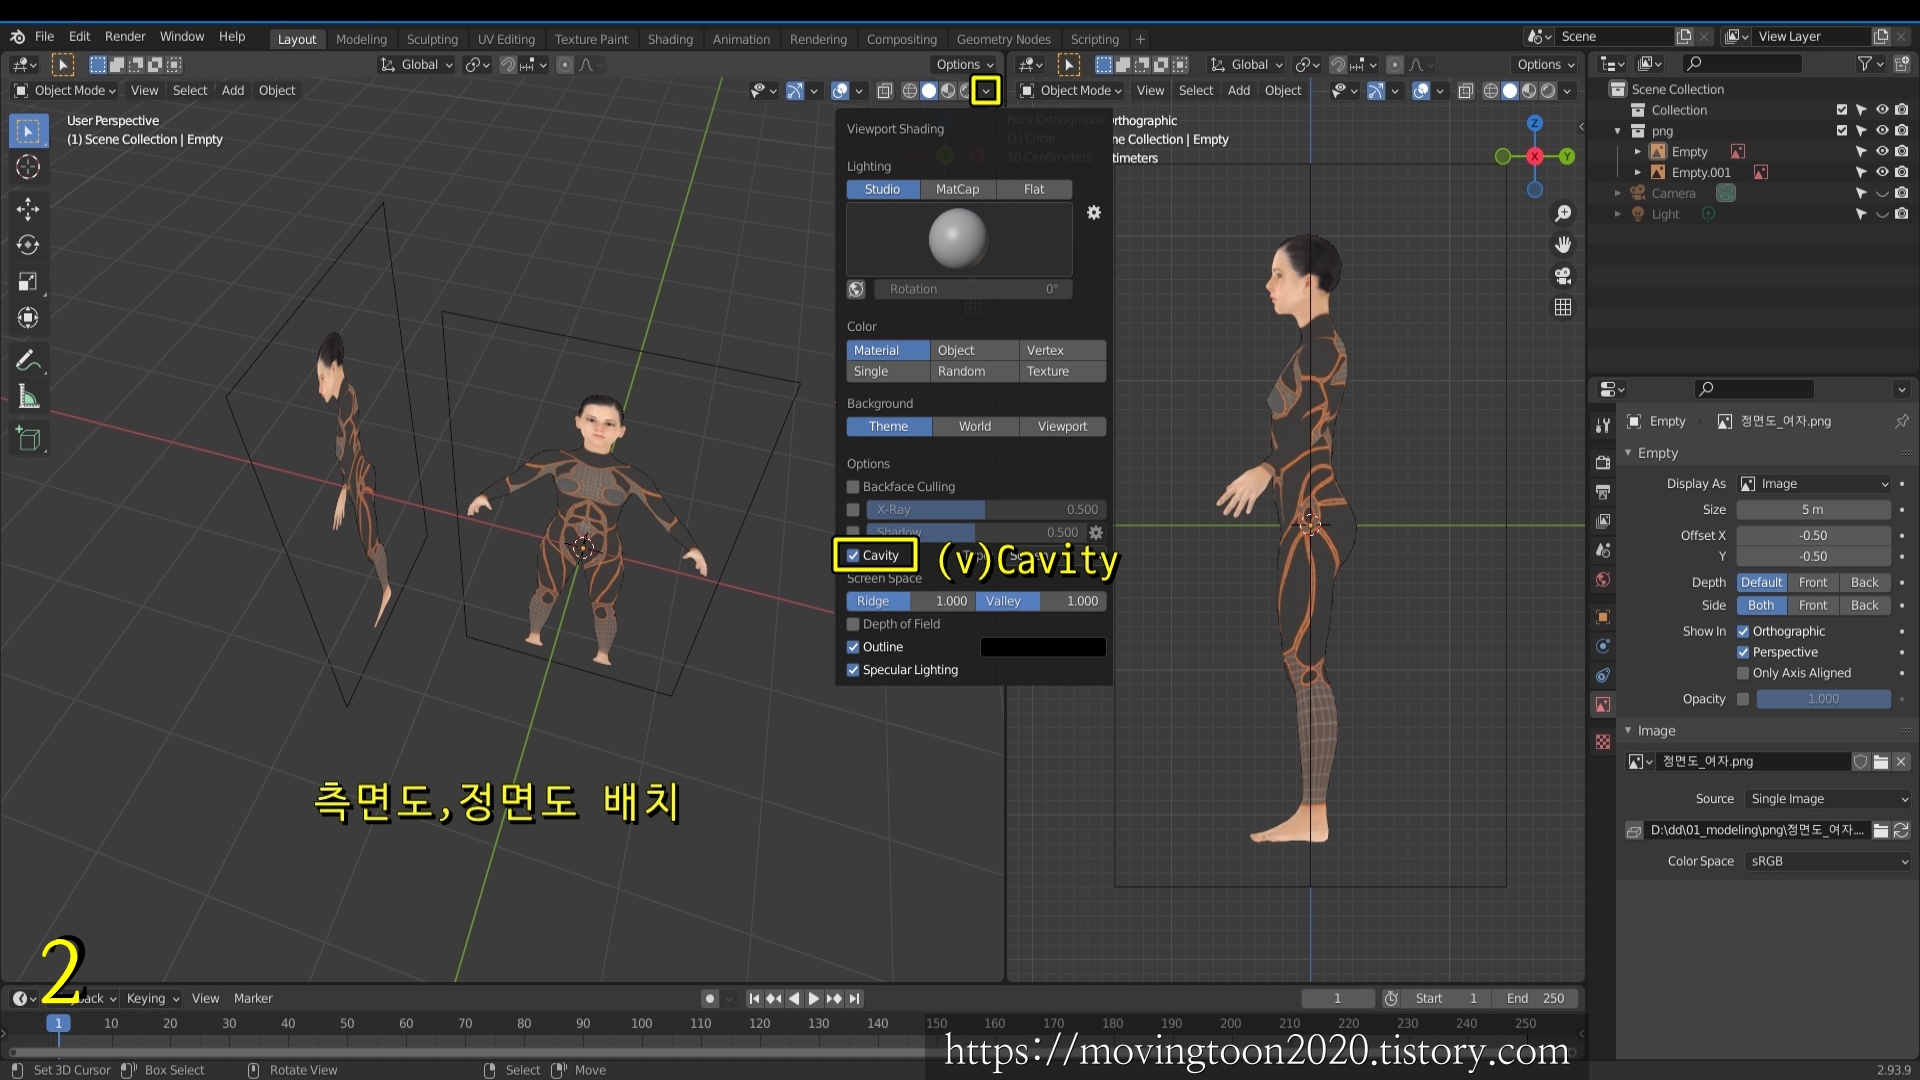Collapse the png collection in outliner
Viewport: 1920px width, 1080px height.
1617,131
